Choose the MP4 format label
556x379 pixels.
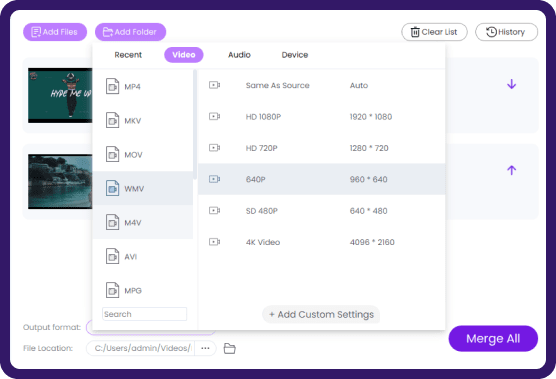click(x=132, y=87)
